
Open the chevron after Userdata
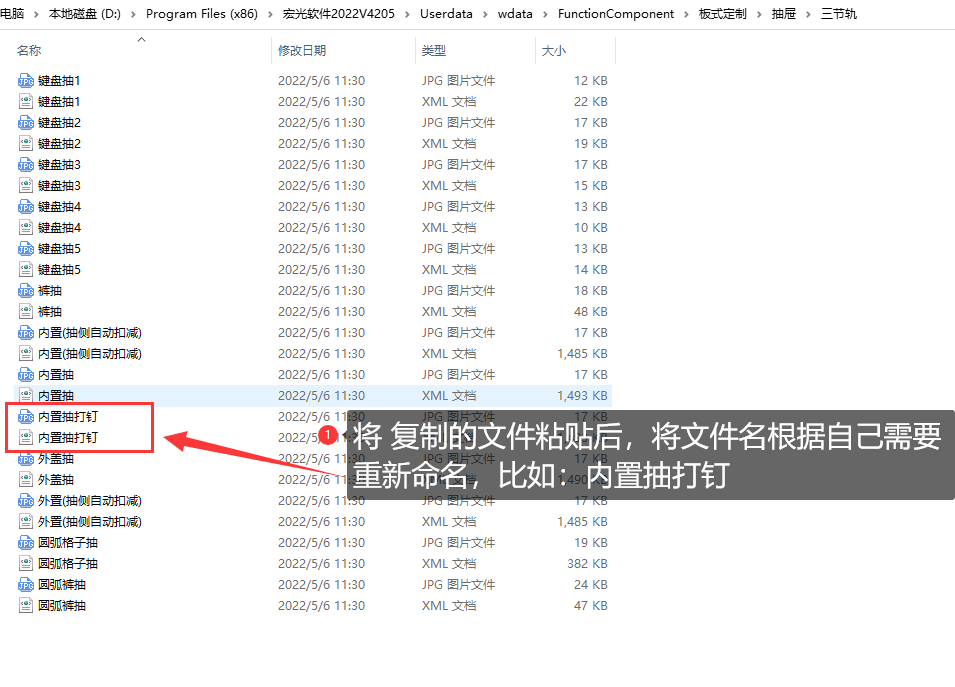point(485,14)
